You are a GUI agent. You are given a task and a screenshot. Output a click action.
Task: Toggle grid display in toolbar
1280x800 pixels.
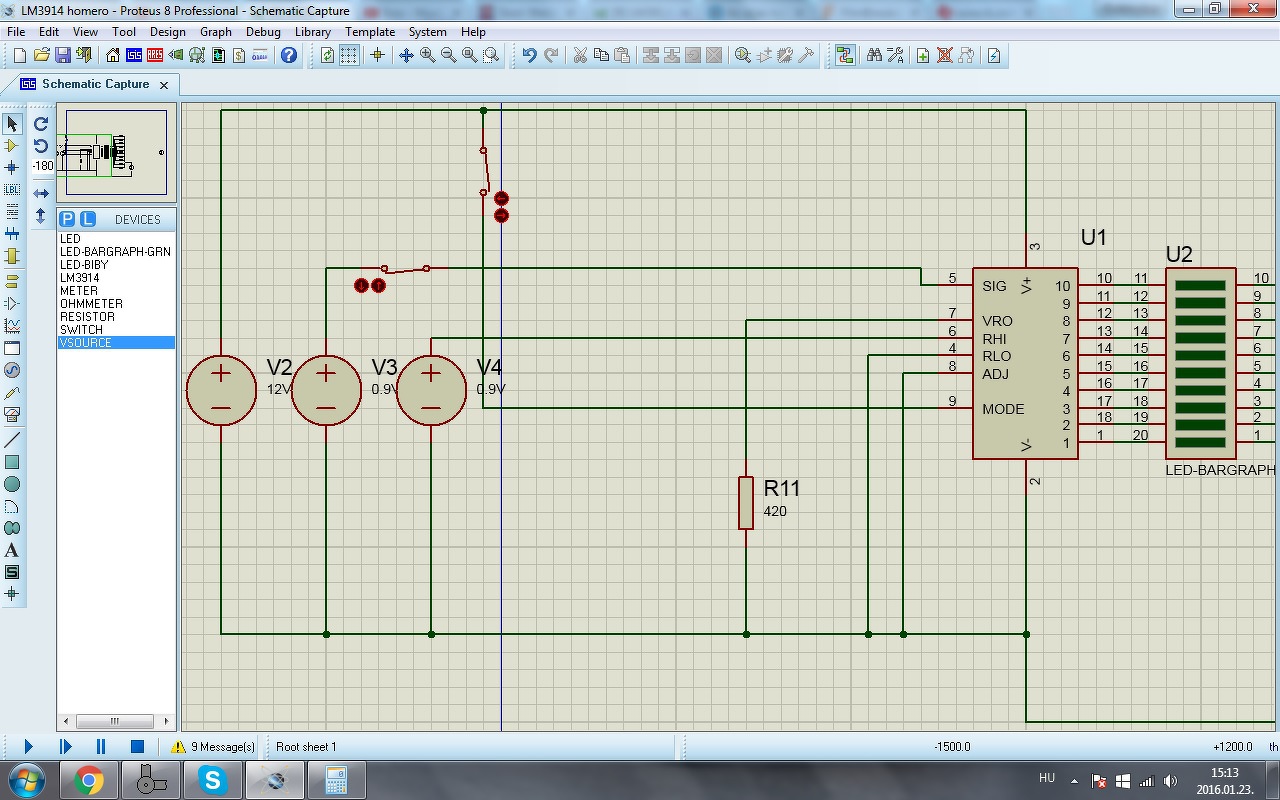(x=349, y=56)
